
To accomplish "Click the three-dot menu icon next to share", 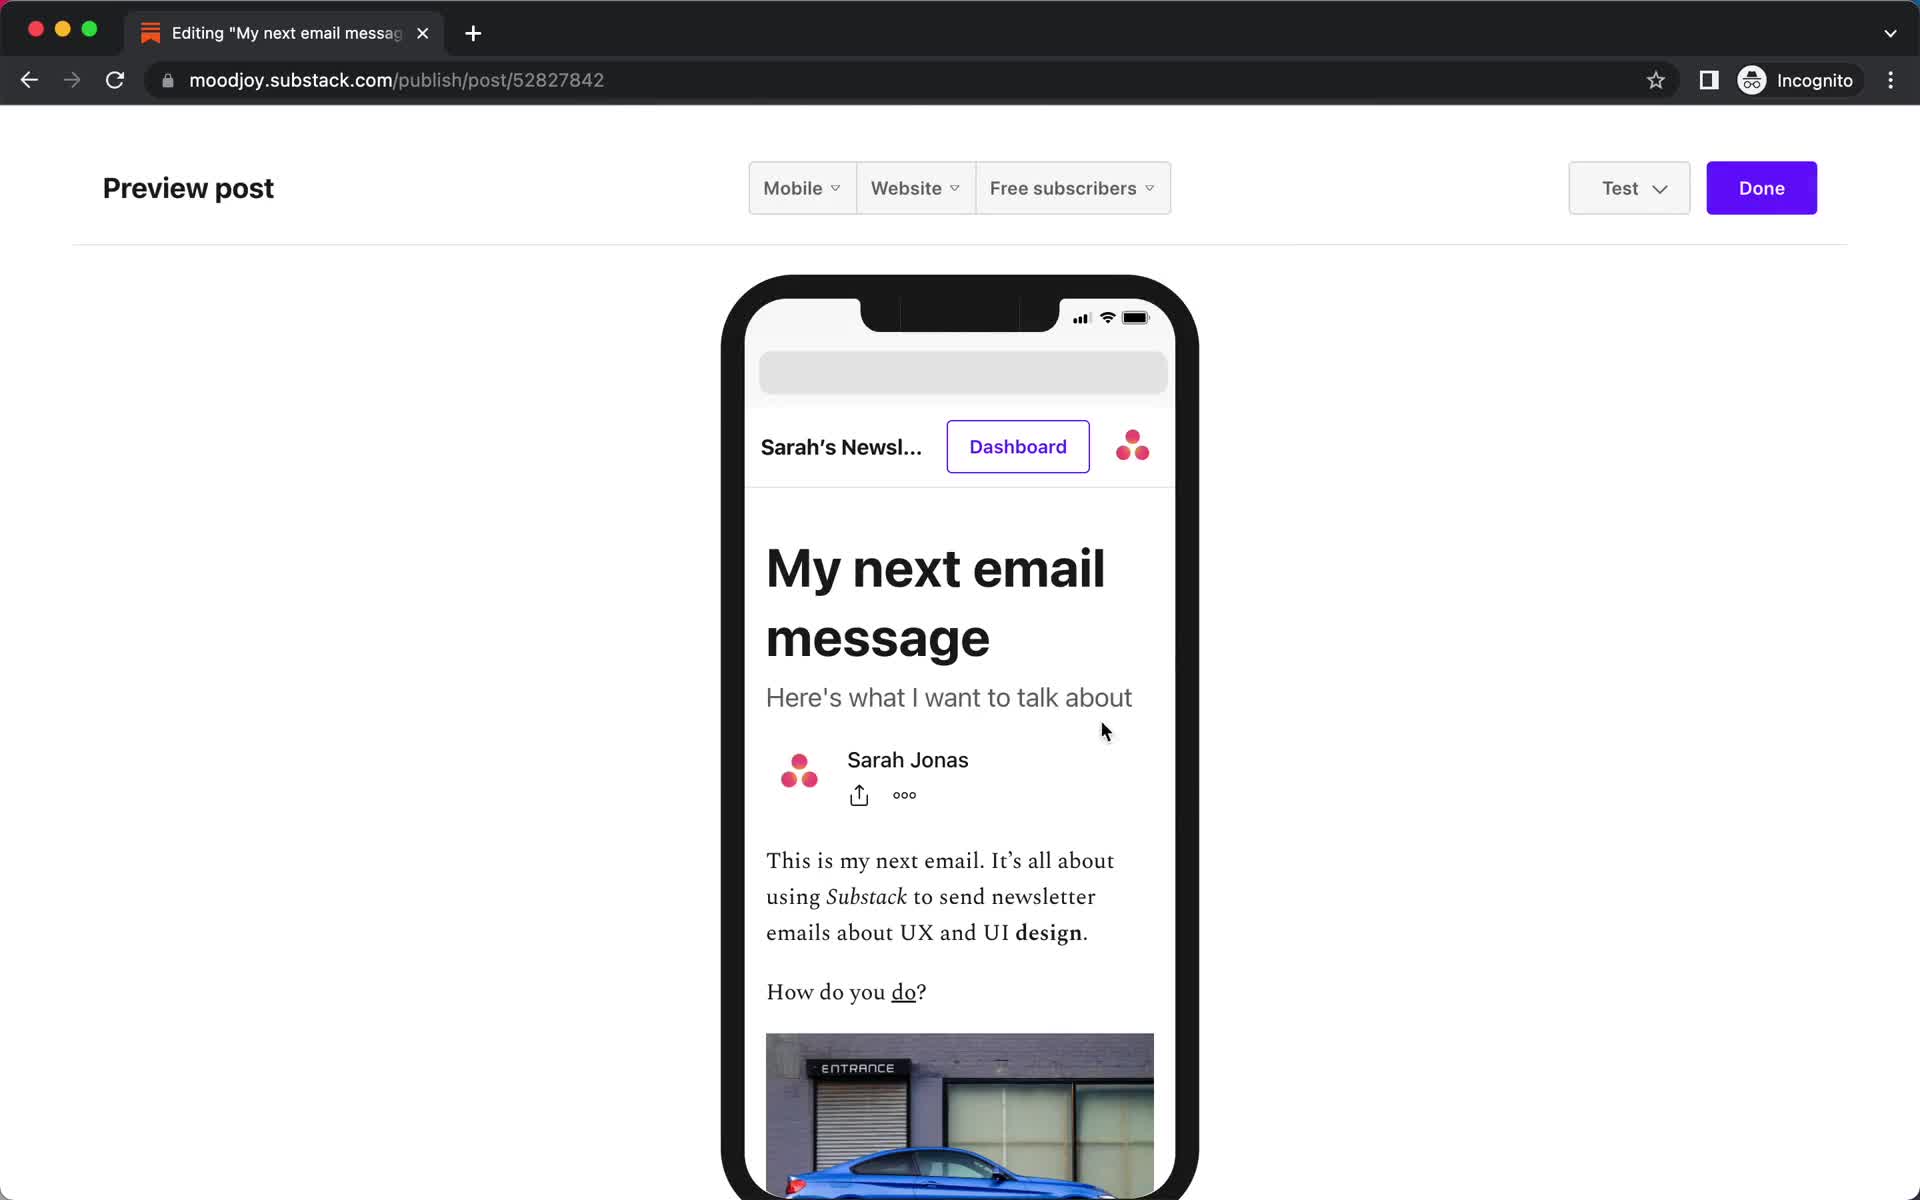I will pyautogui.click(x=905, y=795).
